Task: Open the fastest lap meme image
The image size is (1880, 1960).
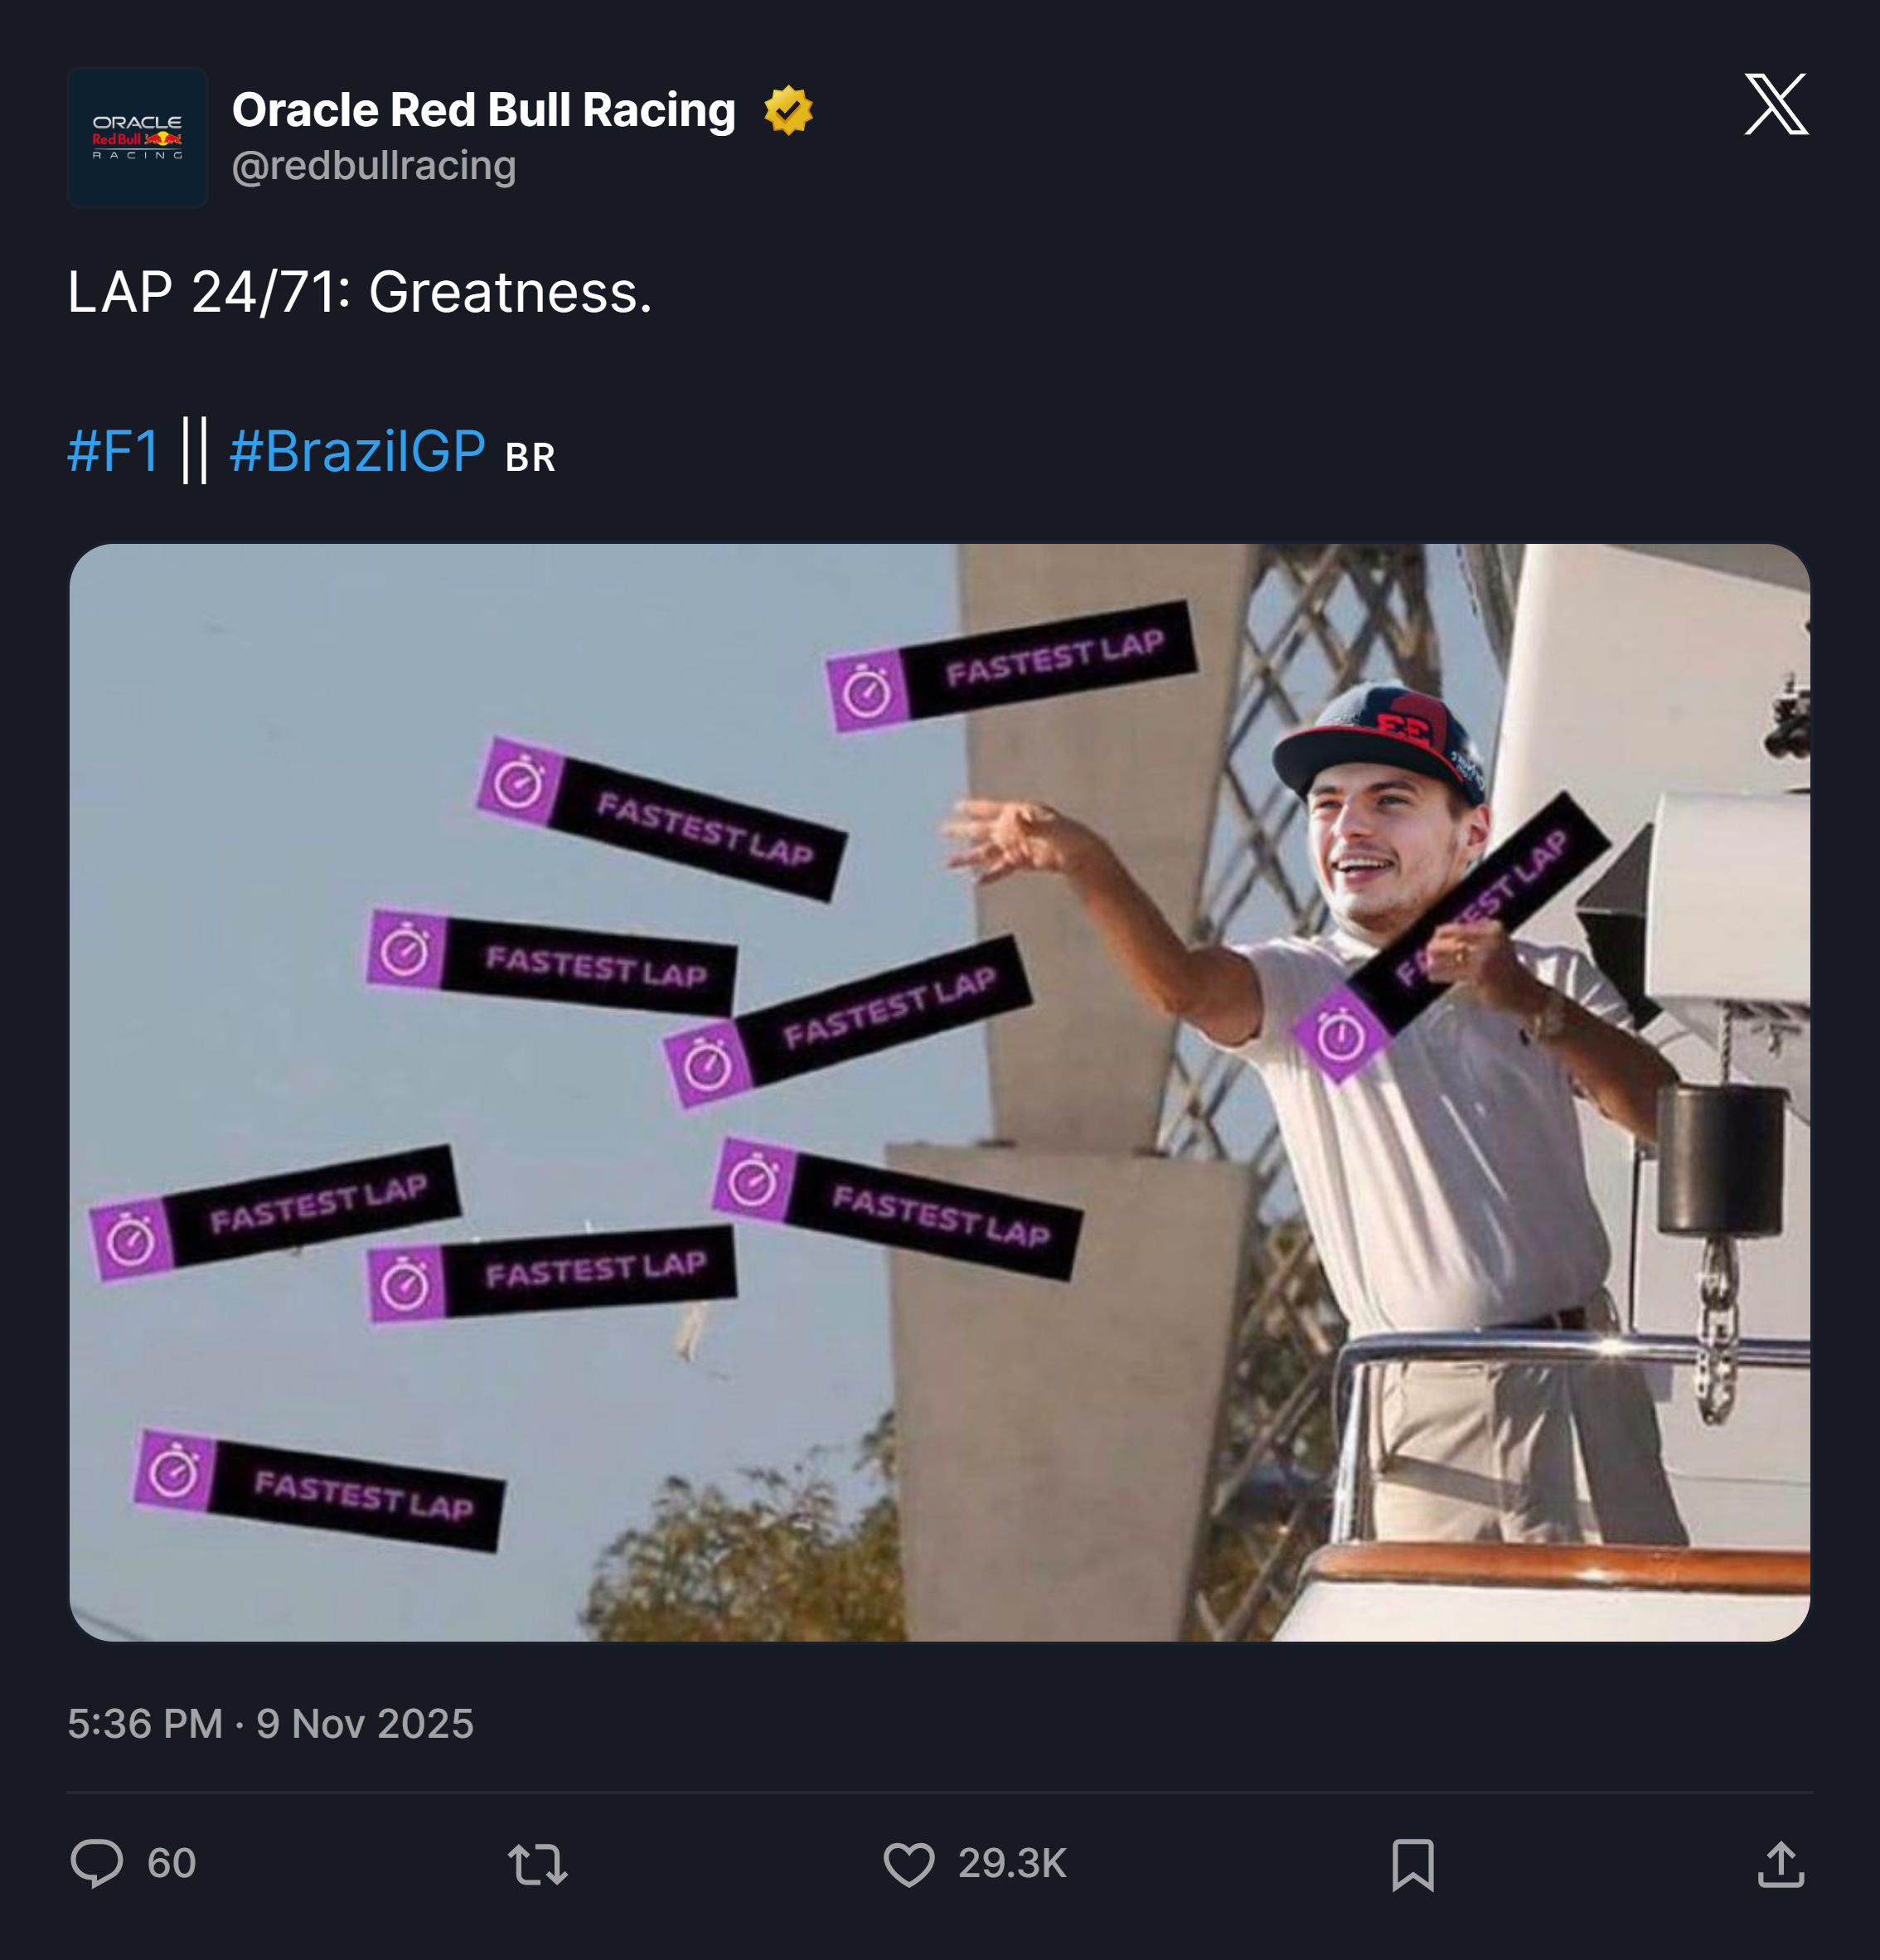Action: click(x=940, y=1092)
